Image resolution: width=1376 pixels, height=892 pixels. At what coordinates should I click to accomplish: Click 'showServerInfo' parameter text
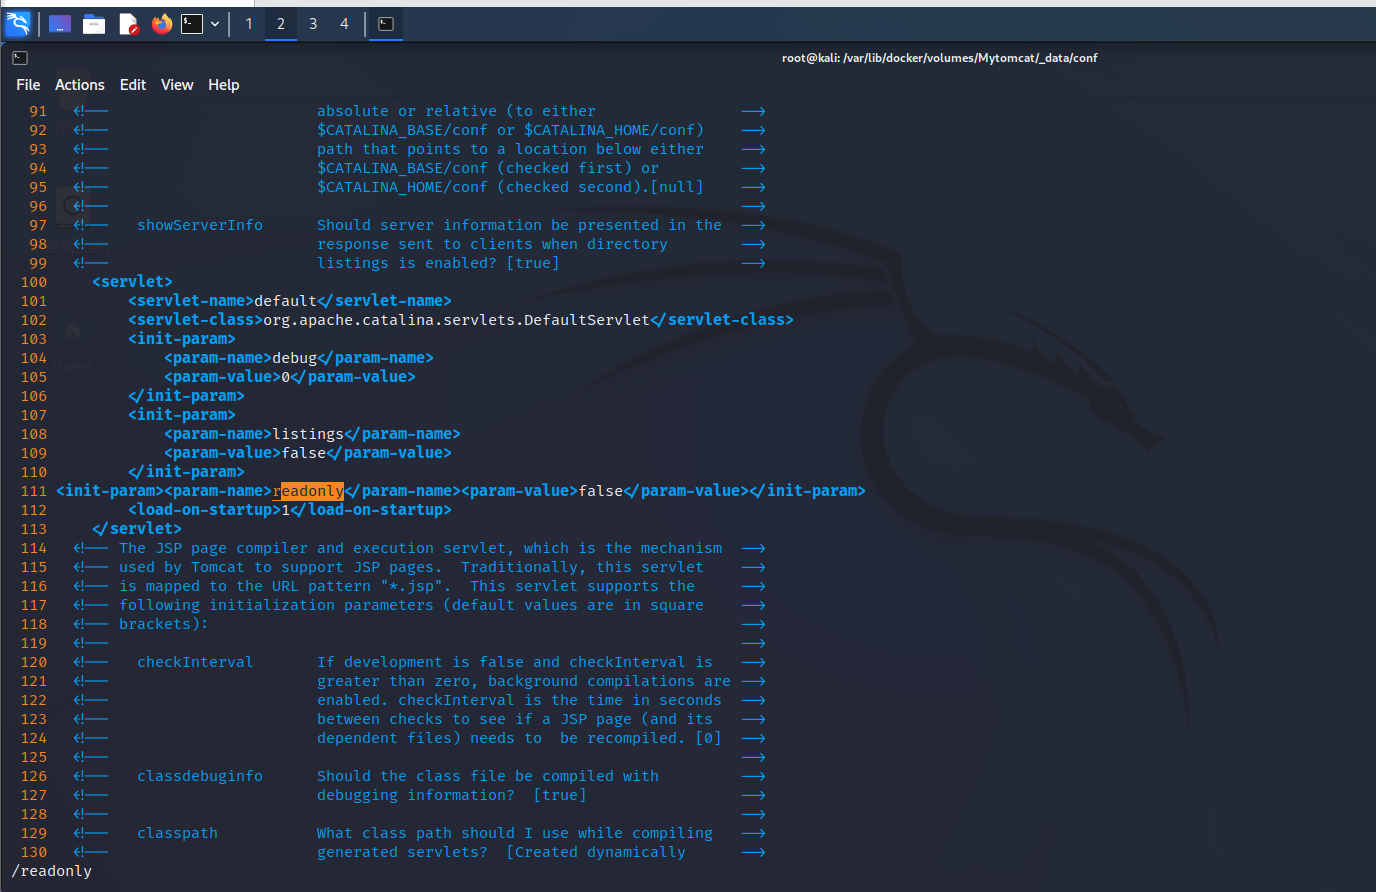200,225
